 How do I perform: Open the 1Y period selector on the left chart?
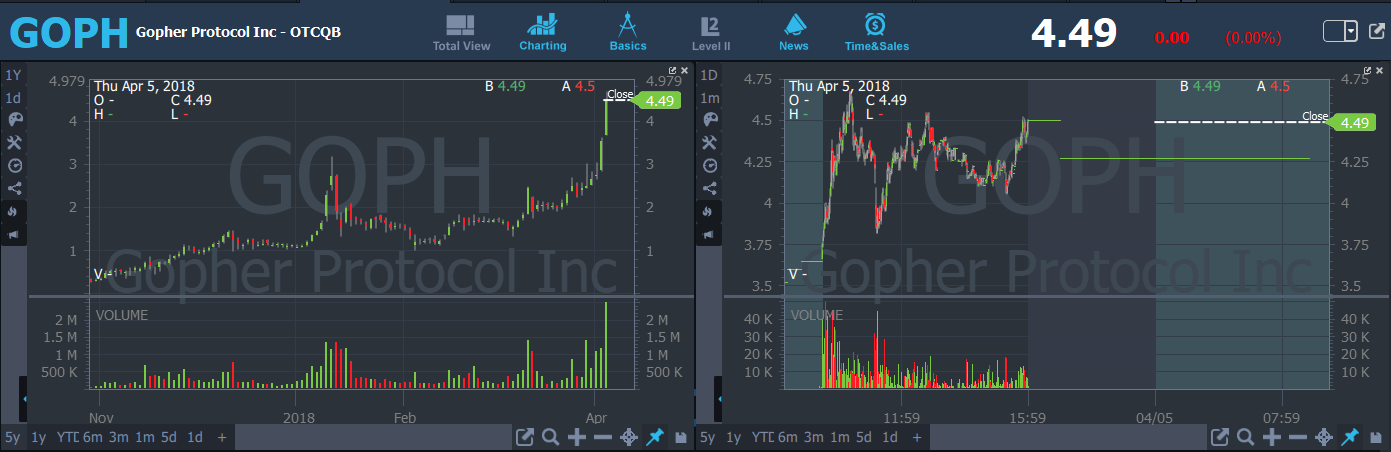point(13,75)
